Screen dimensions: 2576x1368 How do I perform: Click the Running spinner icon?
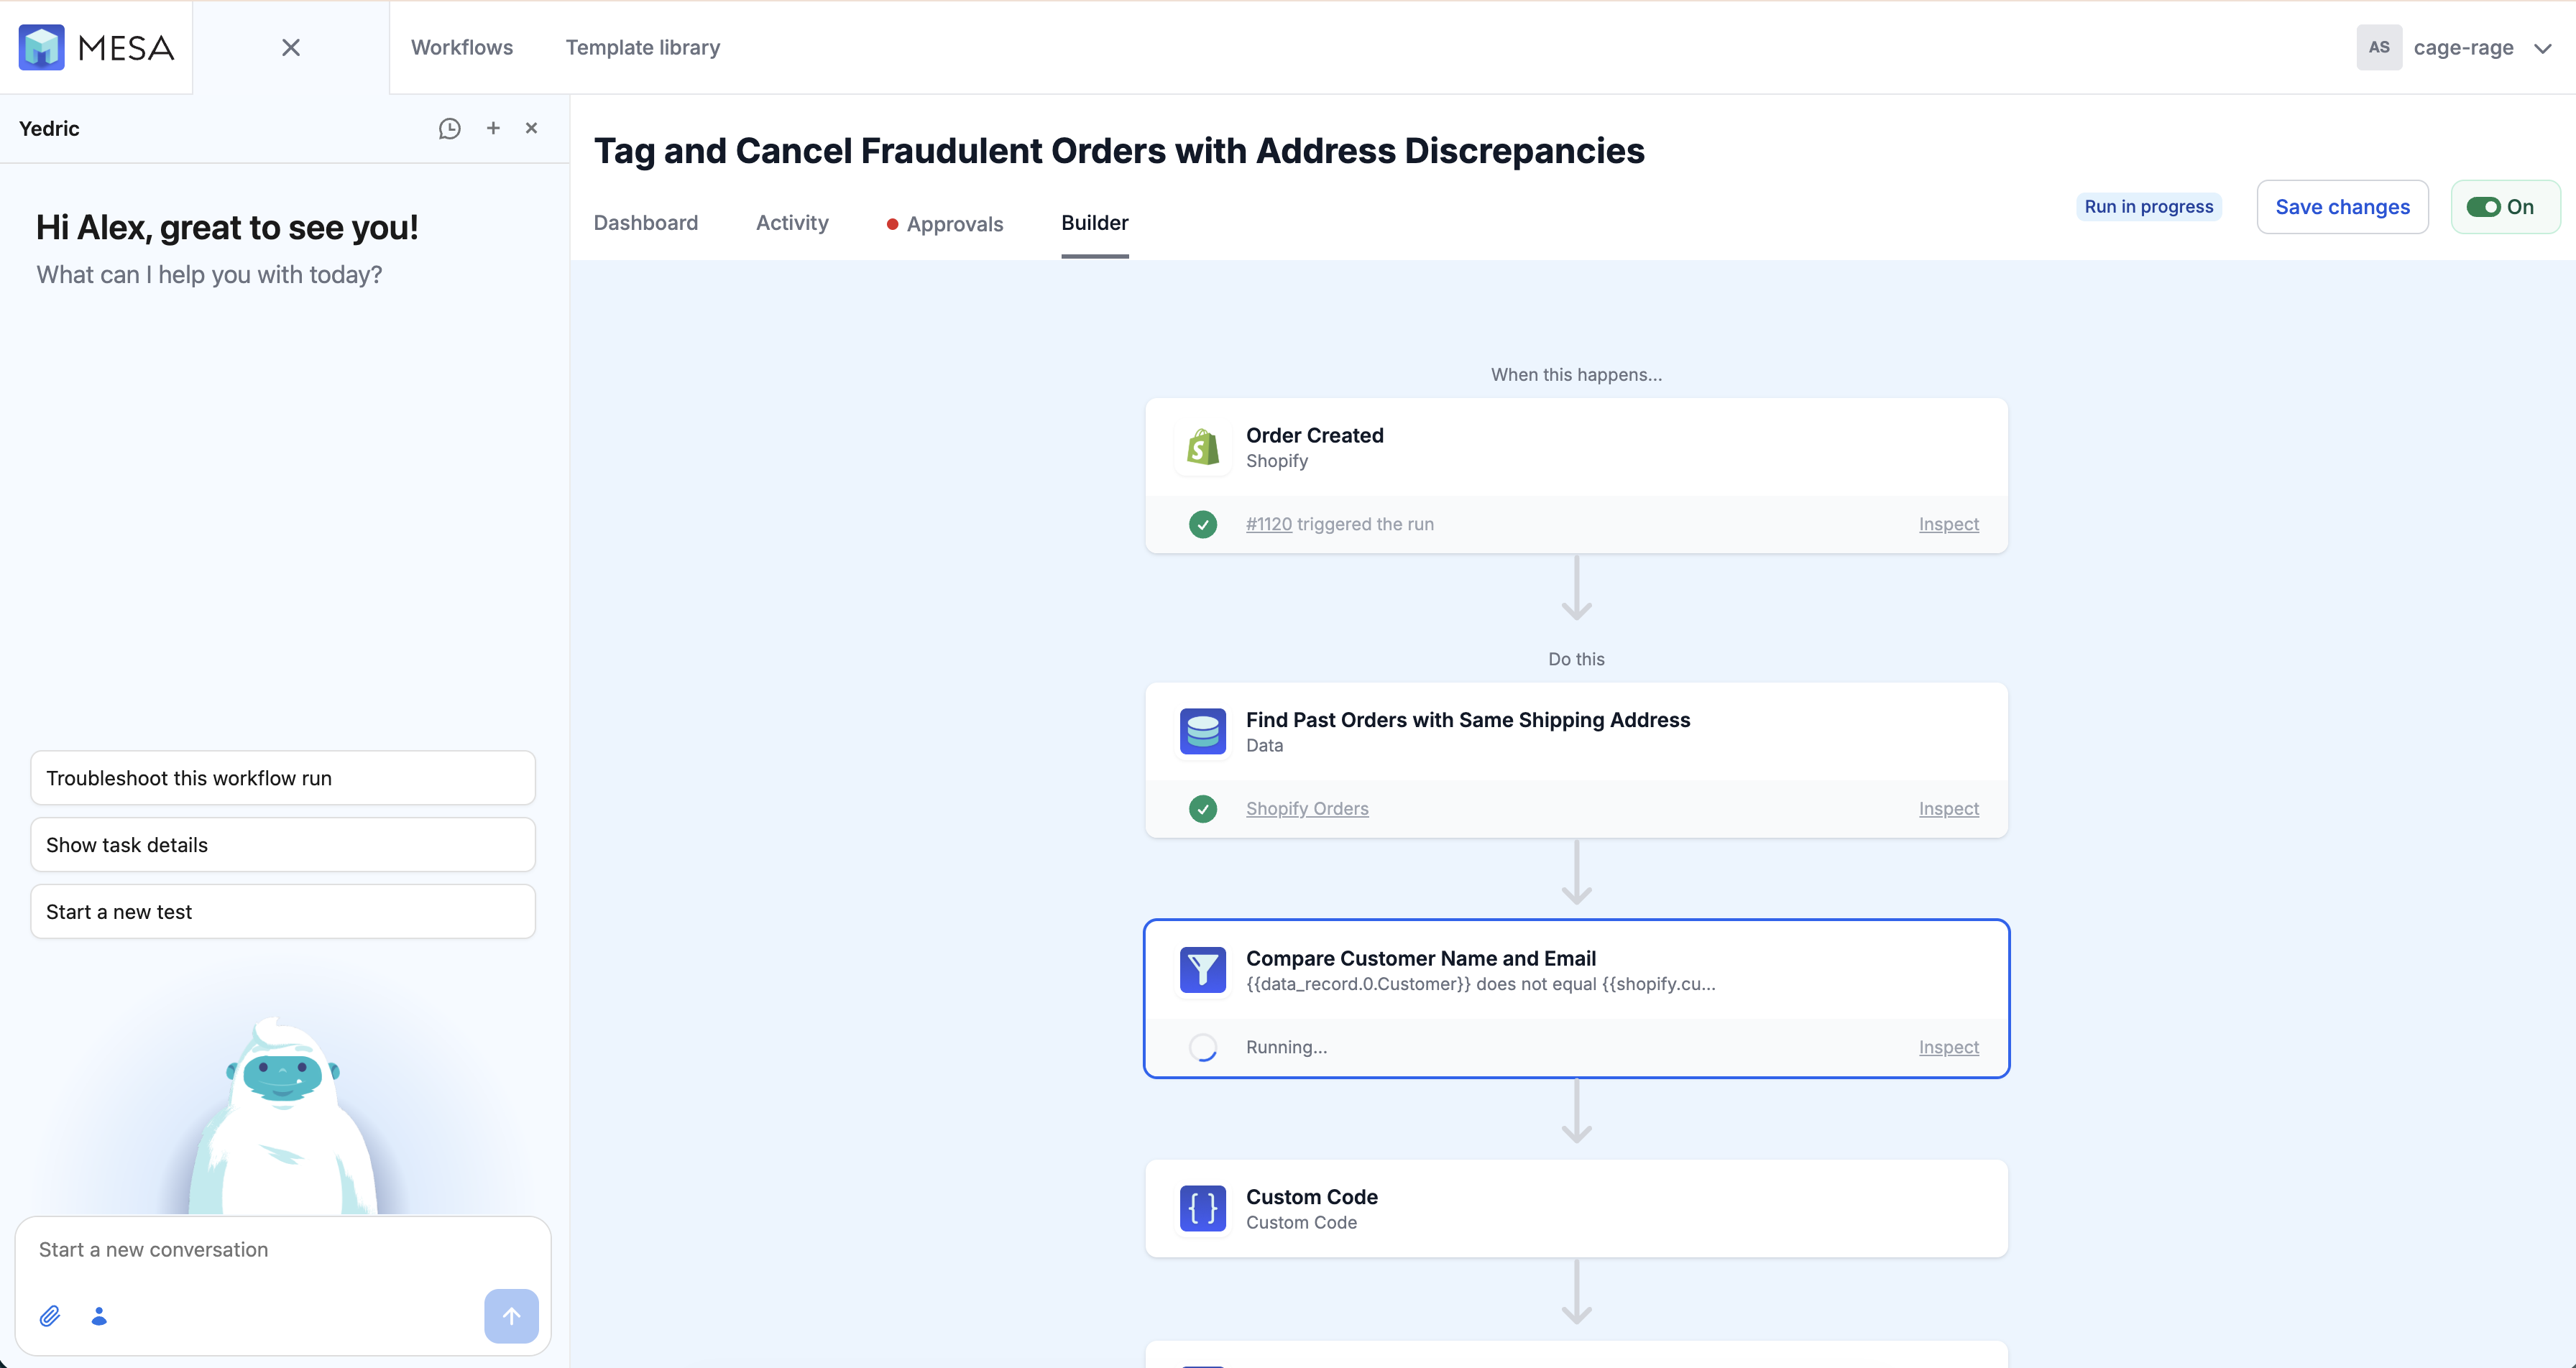pyautogui.click(x=1203, y=1047)
